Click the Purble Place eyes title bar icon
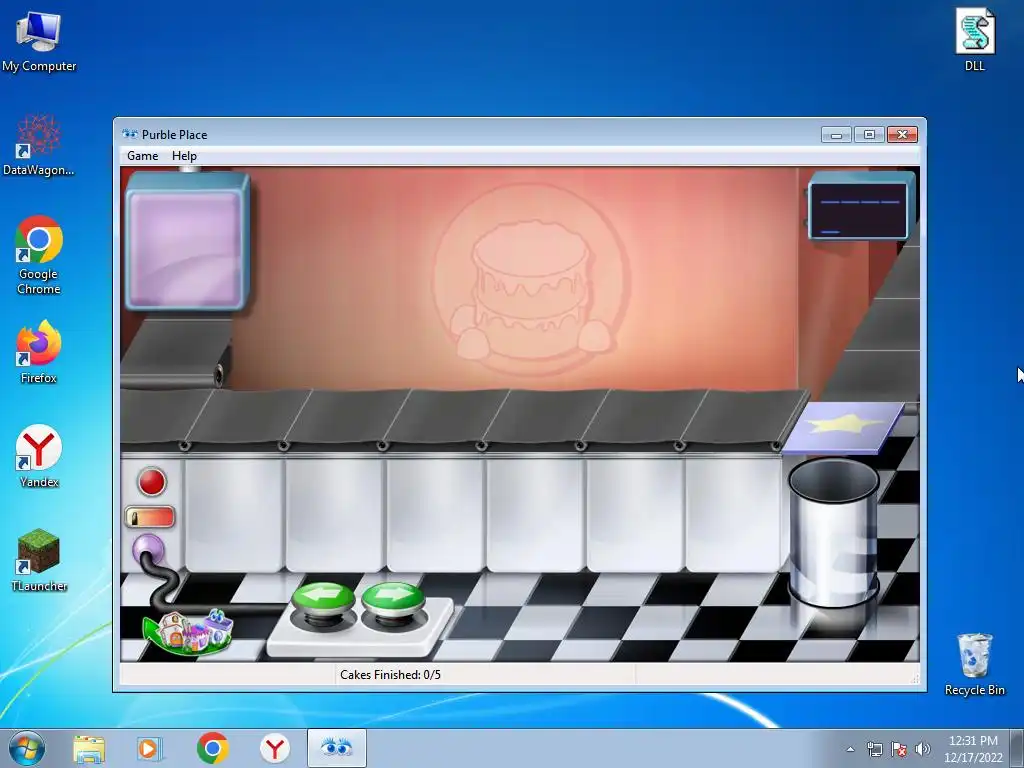1024x768 pixels. pos(130,134)
